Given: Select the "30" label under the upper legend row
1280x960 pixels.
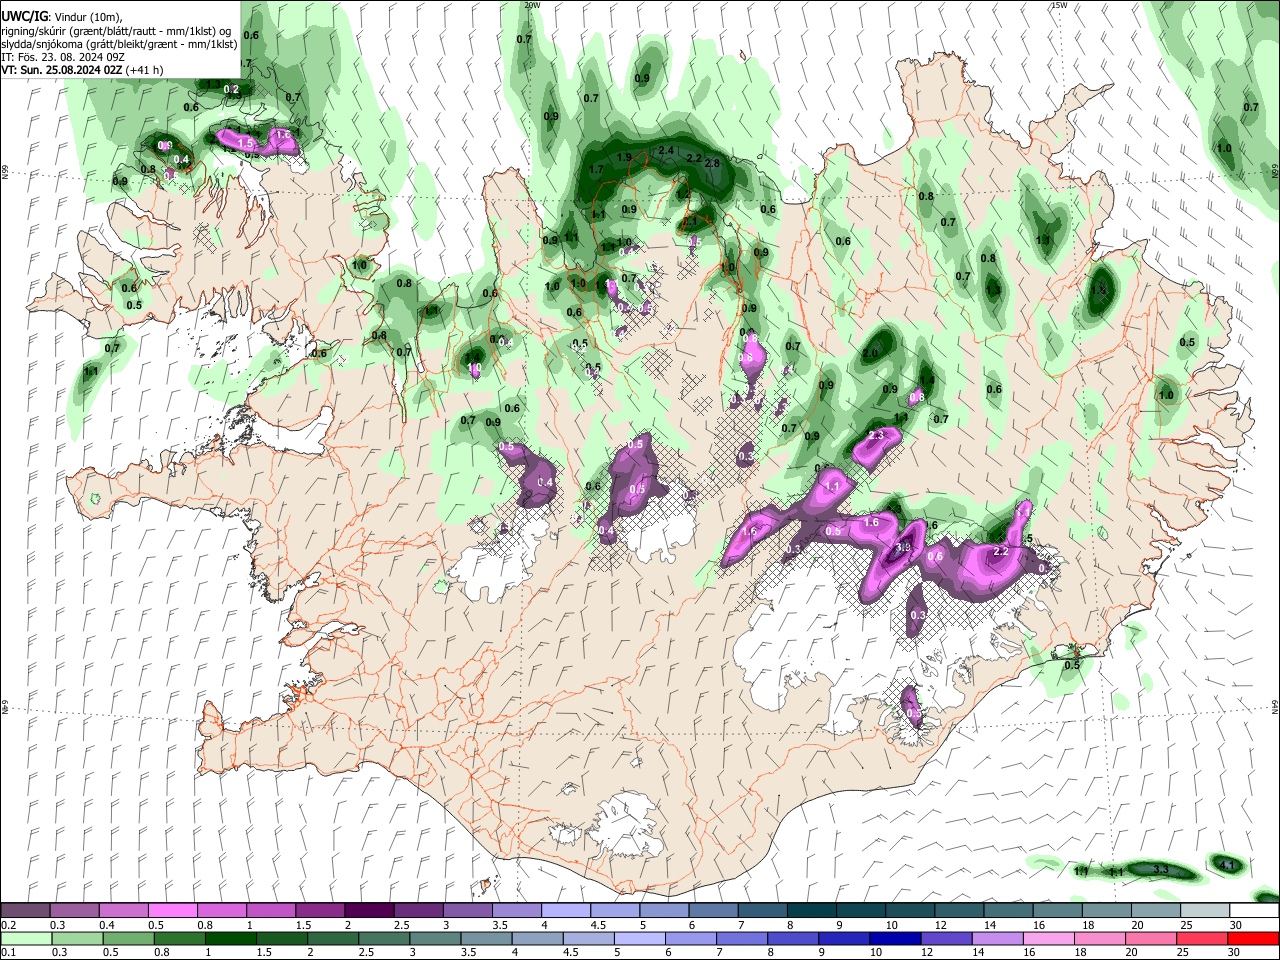Looking at the screenshot, I should tap(1236, 925).
